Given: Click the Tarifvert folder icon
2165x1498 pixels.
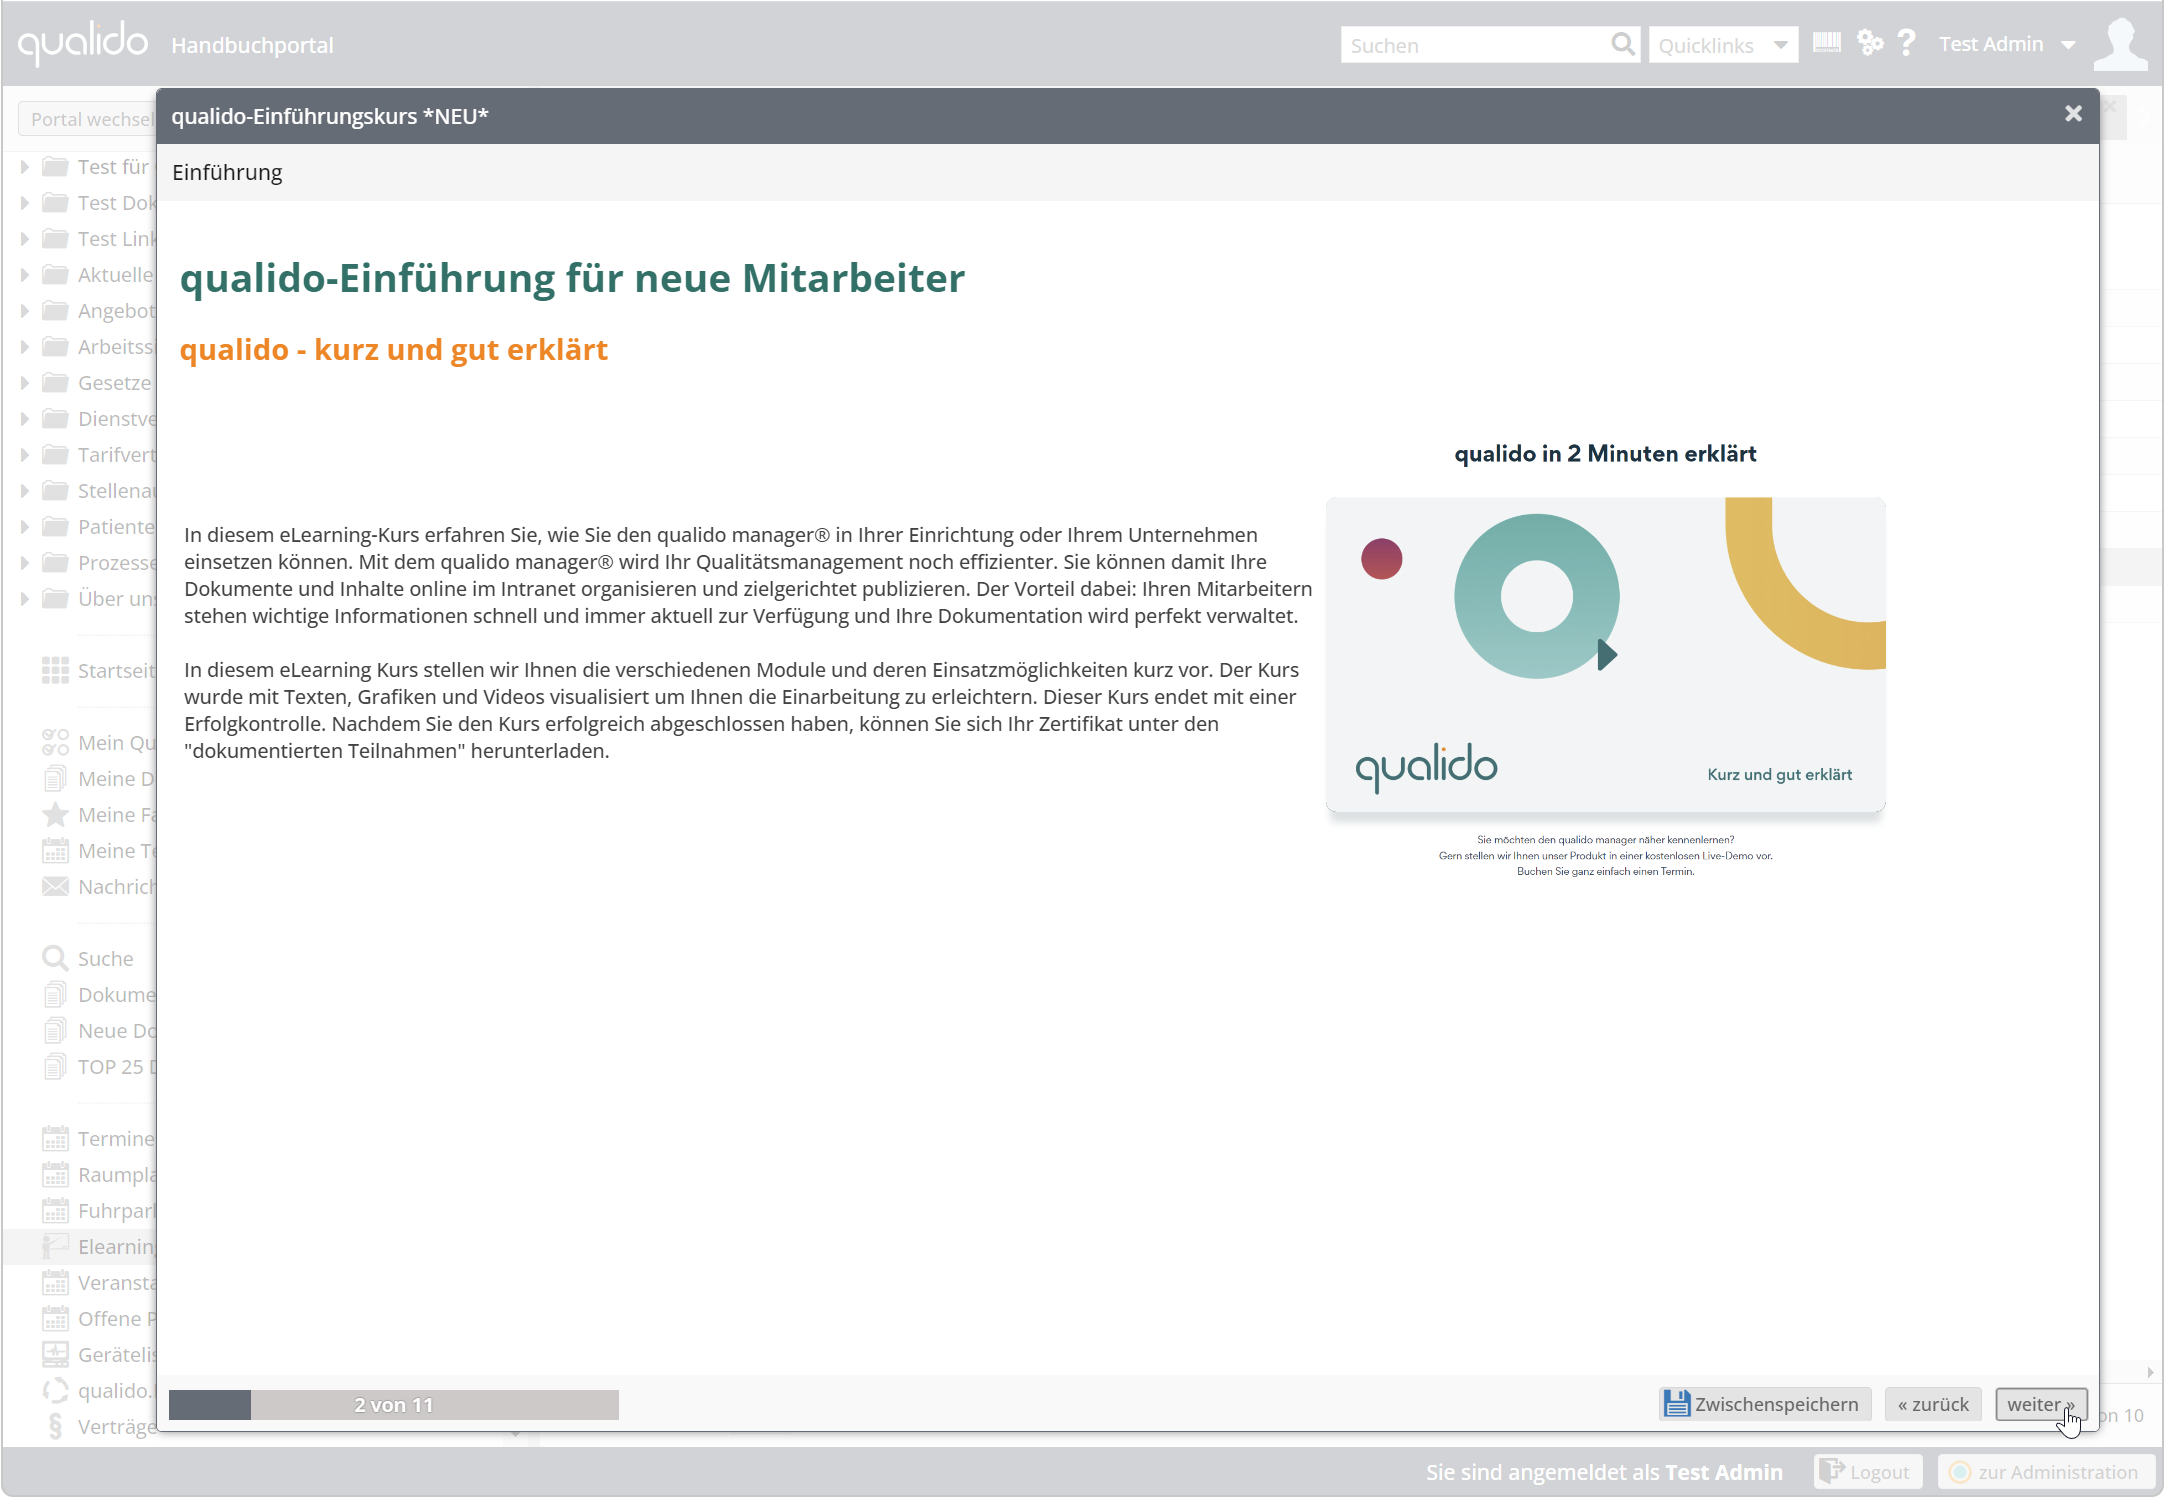Looking at the screenshot, I should click(x=55, y=454).
